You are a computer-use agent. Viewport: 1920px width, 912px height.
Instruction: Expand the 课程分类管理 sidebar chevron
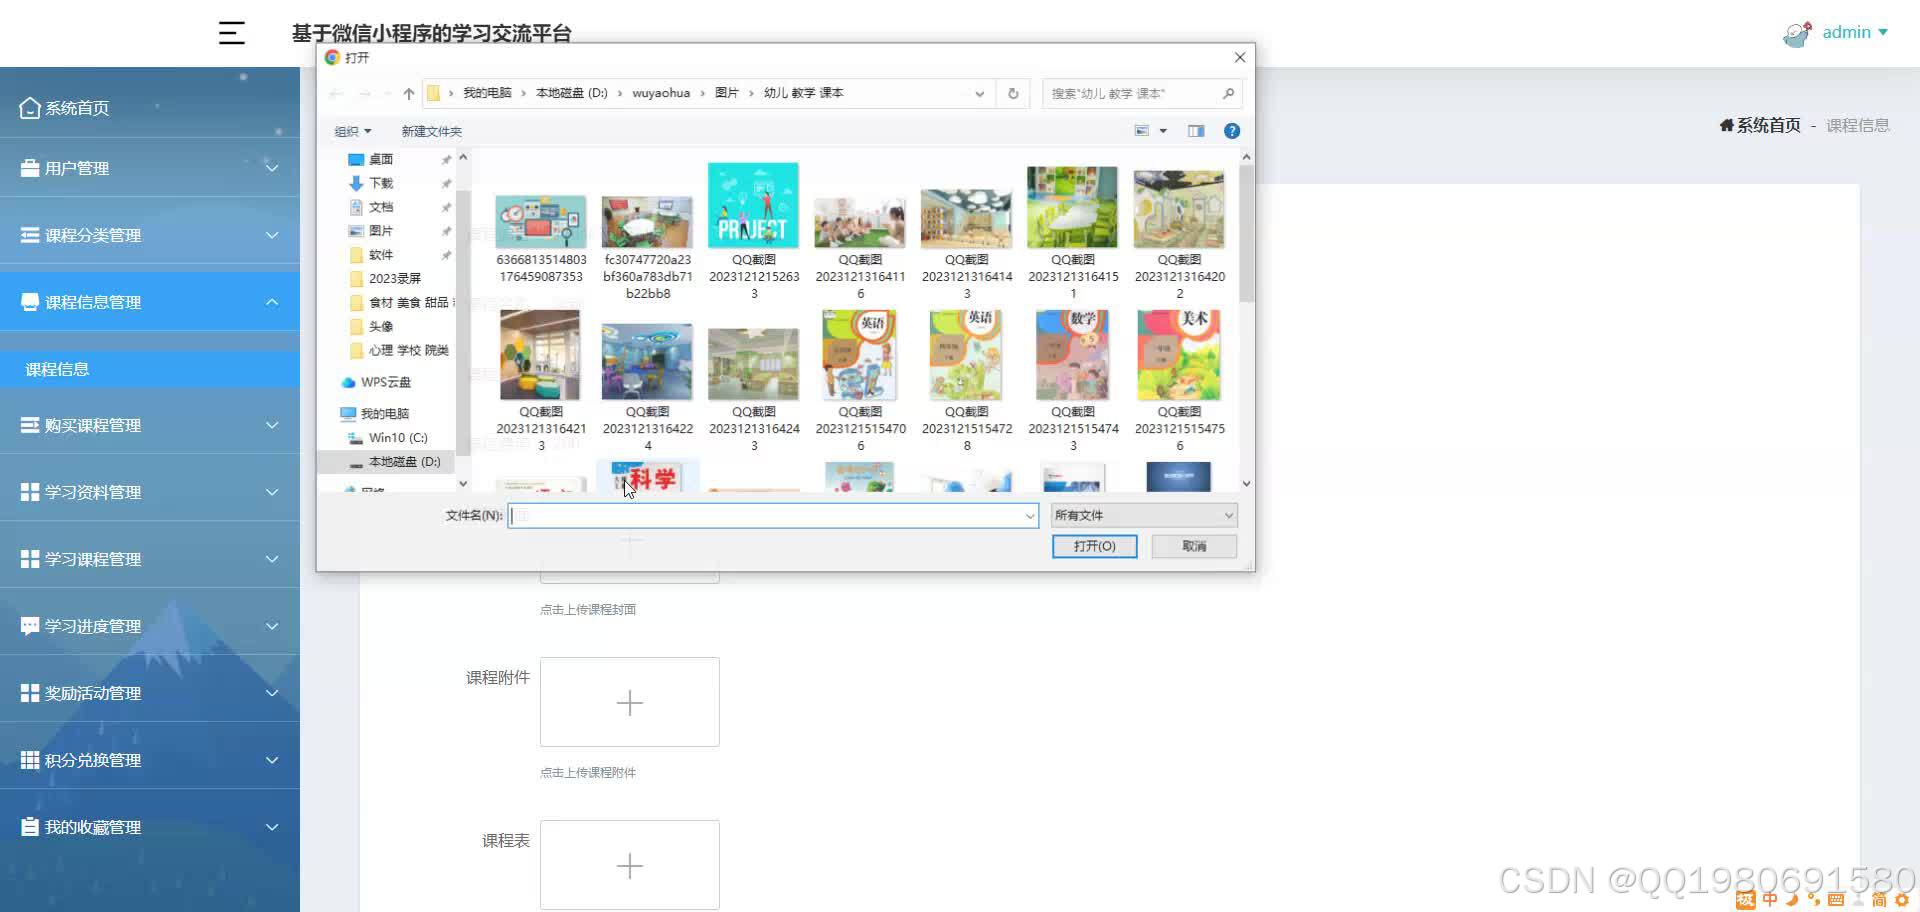point(272,234)
